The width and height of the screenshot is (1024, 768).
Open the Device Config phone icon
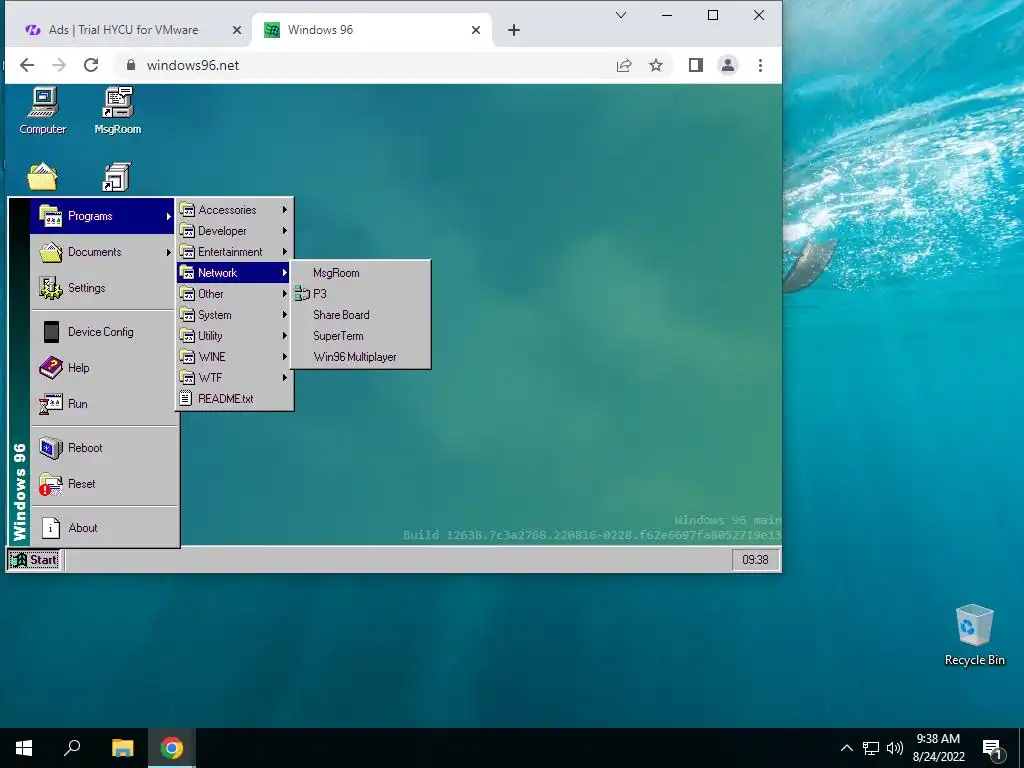[51, 332]
